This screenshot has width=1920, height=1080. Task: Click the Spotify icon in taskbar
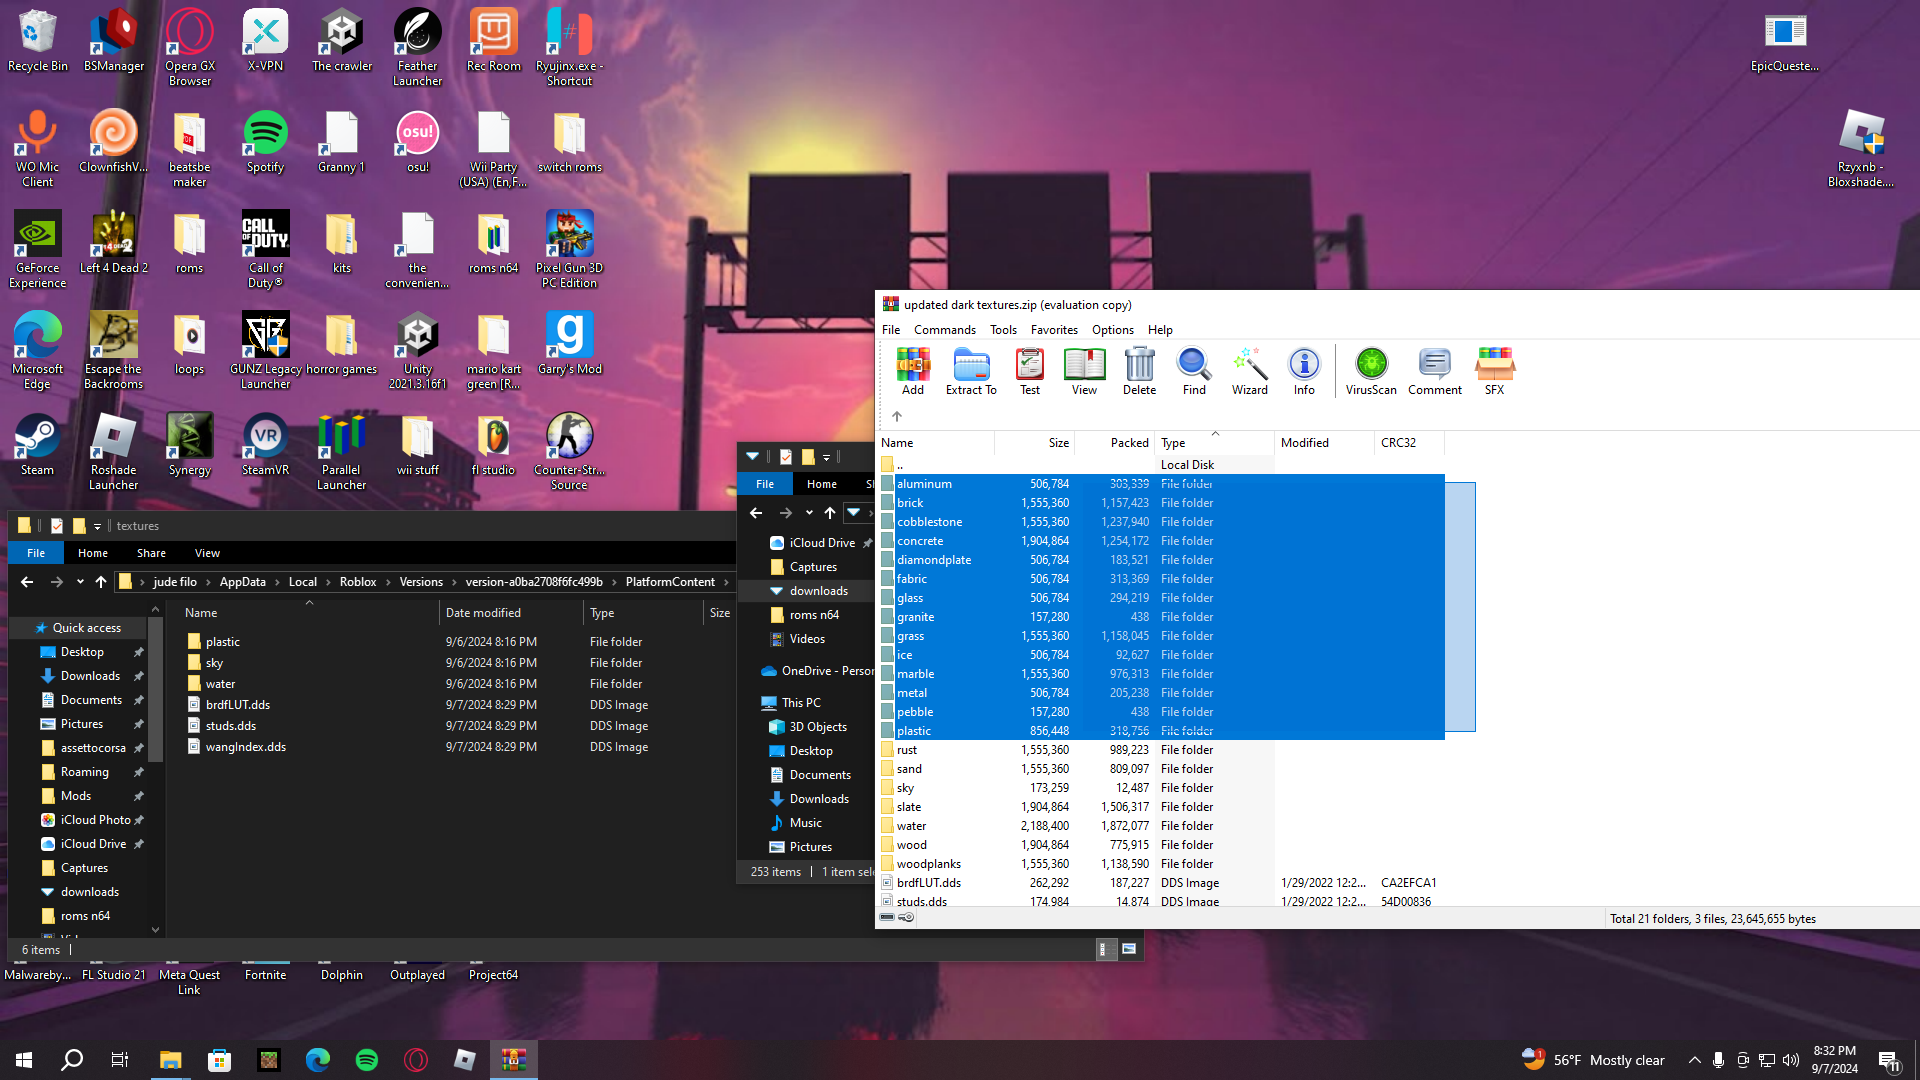coord(367,1060)
